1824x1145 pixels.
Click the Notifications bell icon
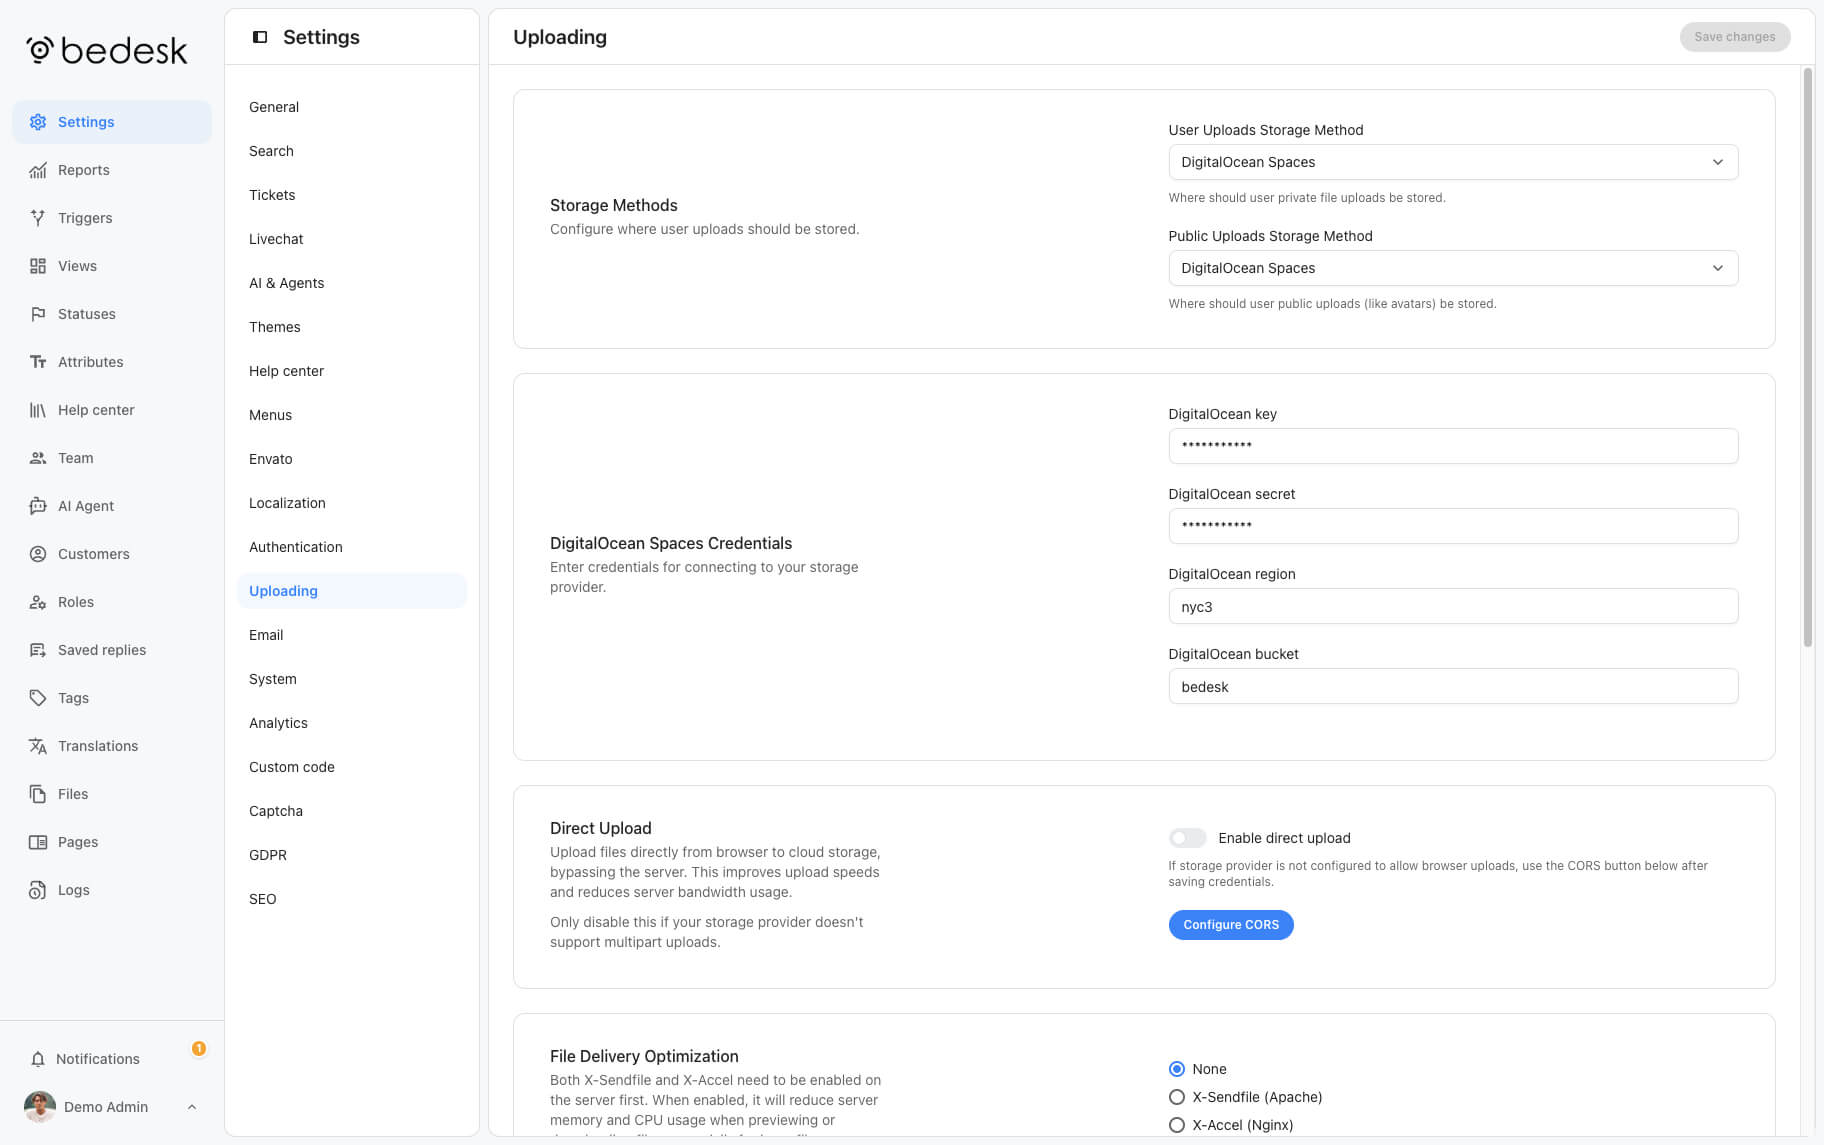click(x=38, y=1059)
